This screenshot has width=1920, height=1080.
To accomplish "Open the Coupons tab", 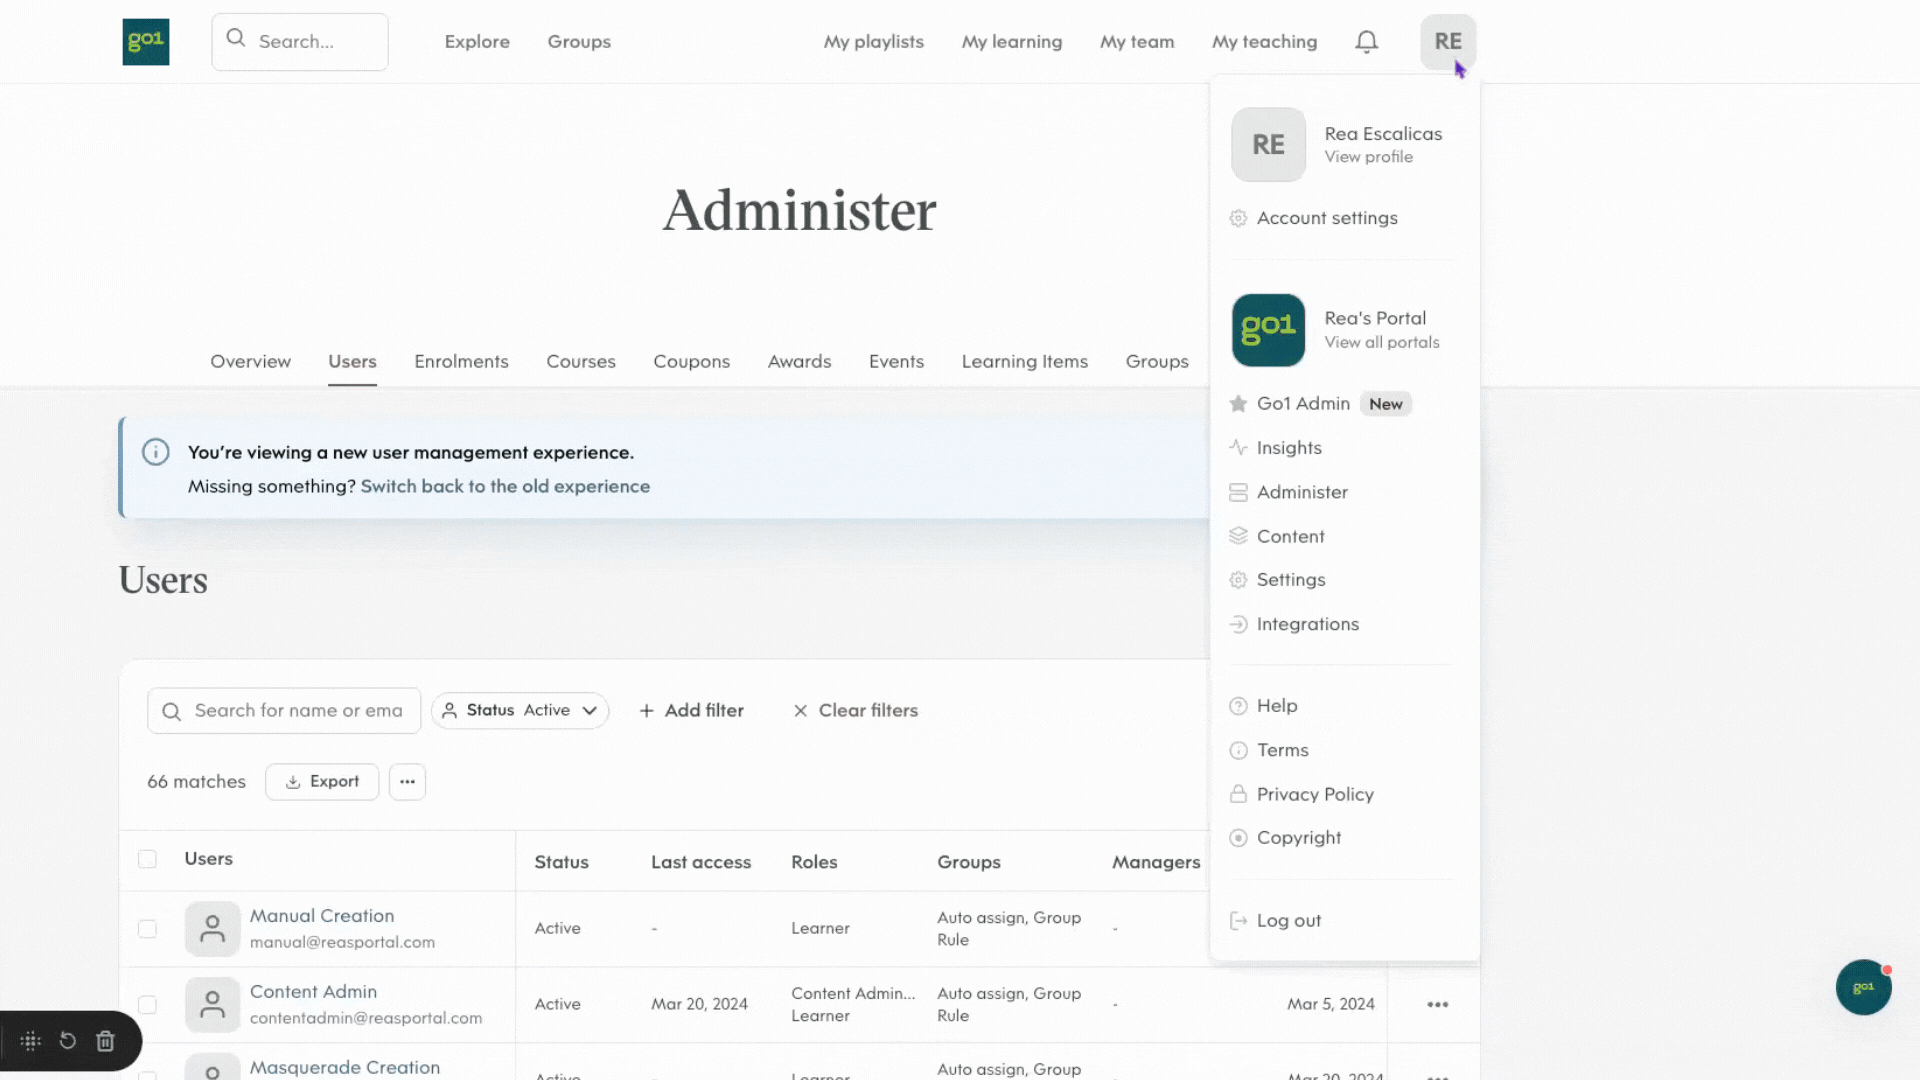I will (691, 361).
